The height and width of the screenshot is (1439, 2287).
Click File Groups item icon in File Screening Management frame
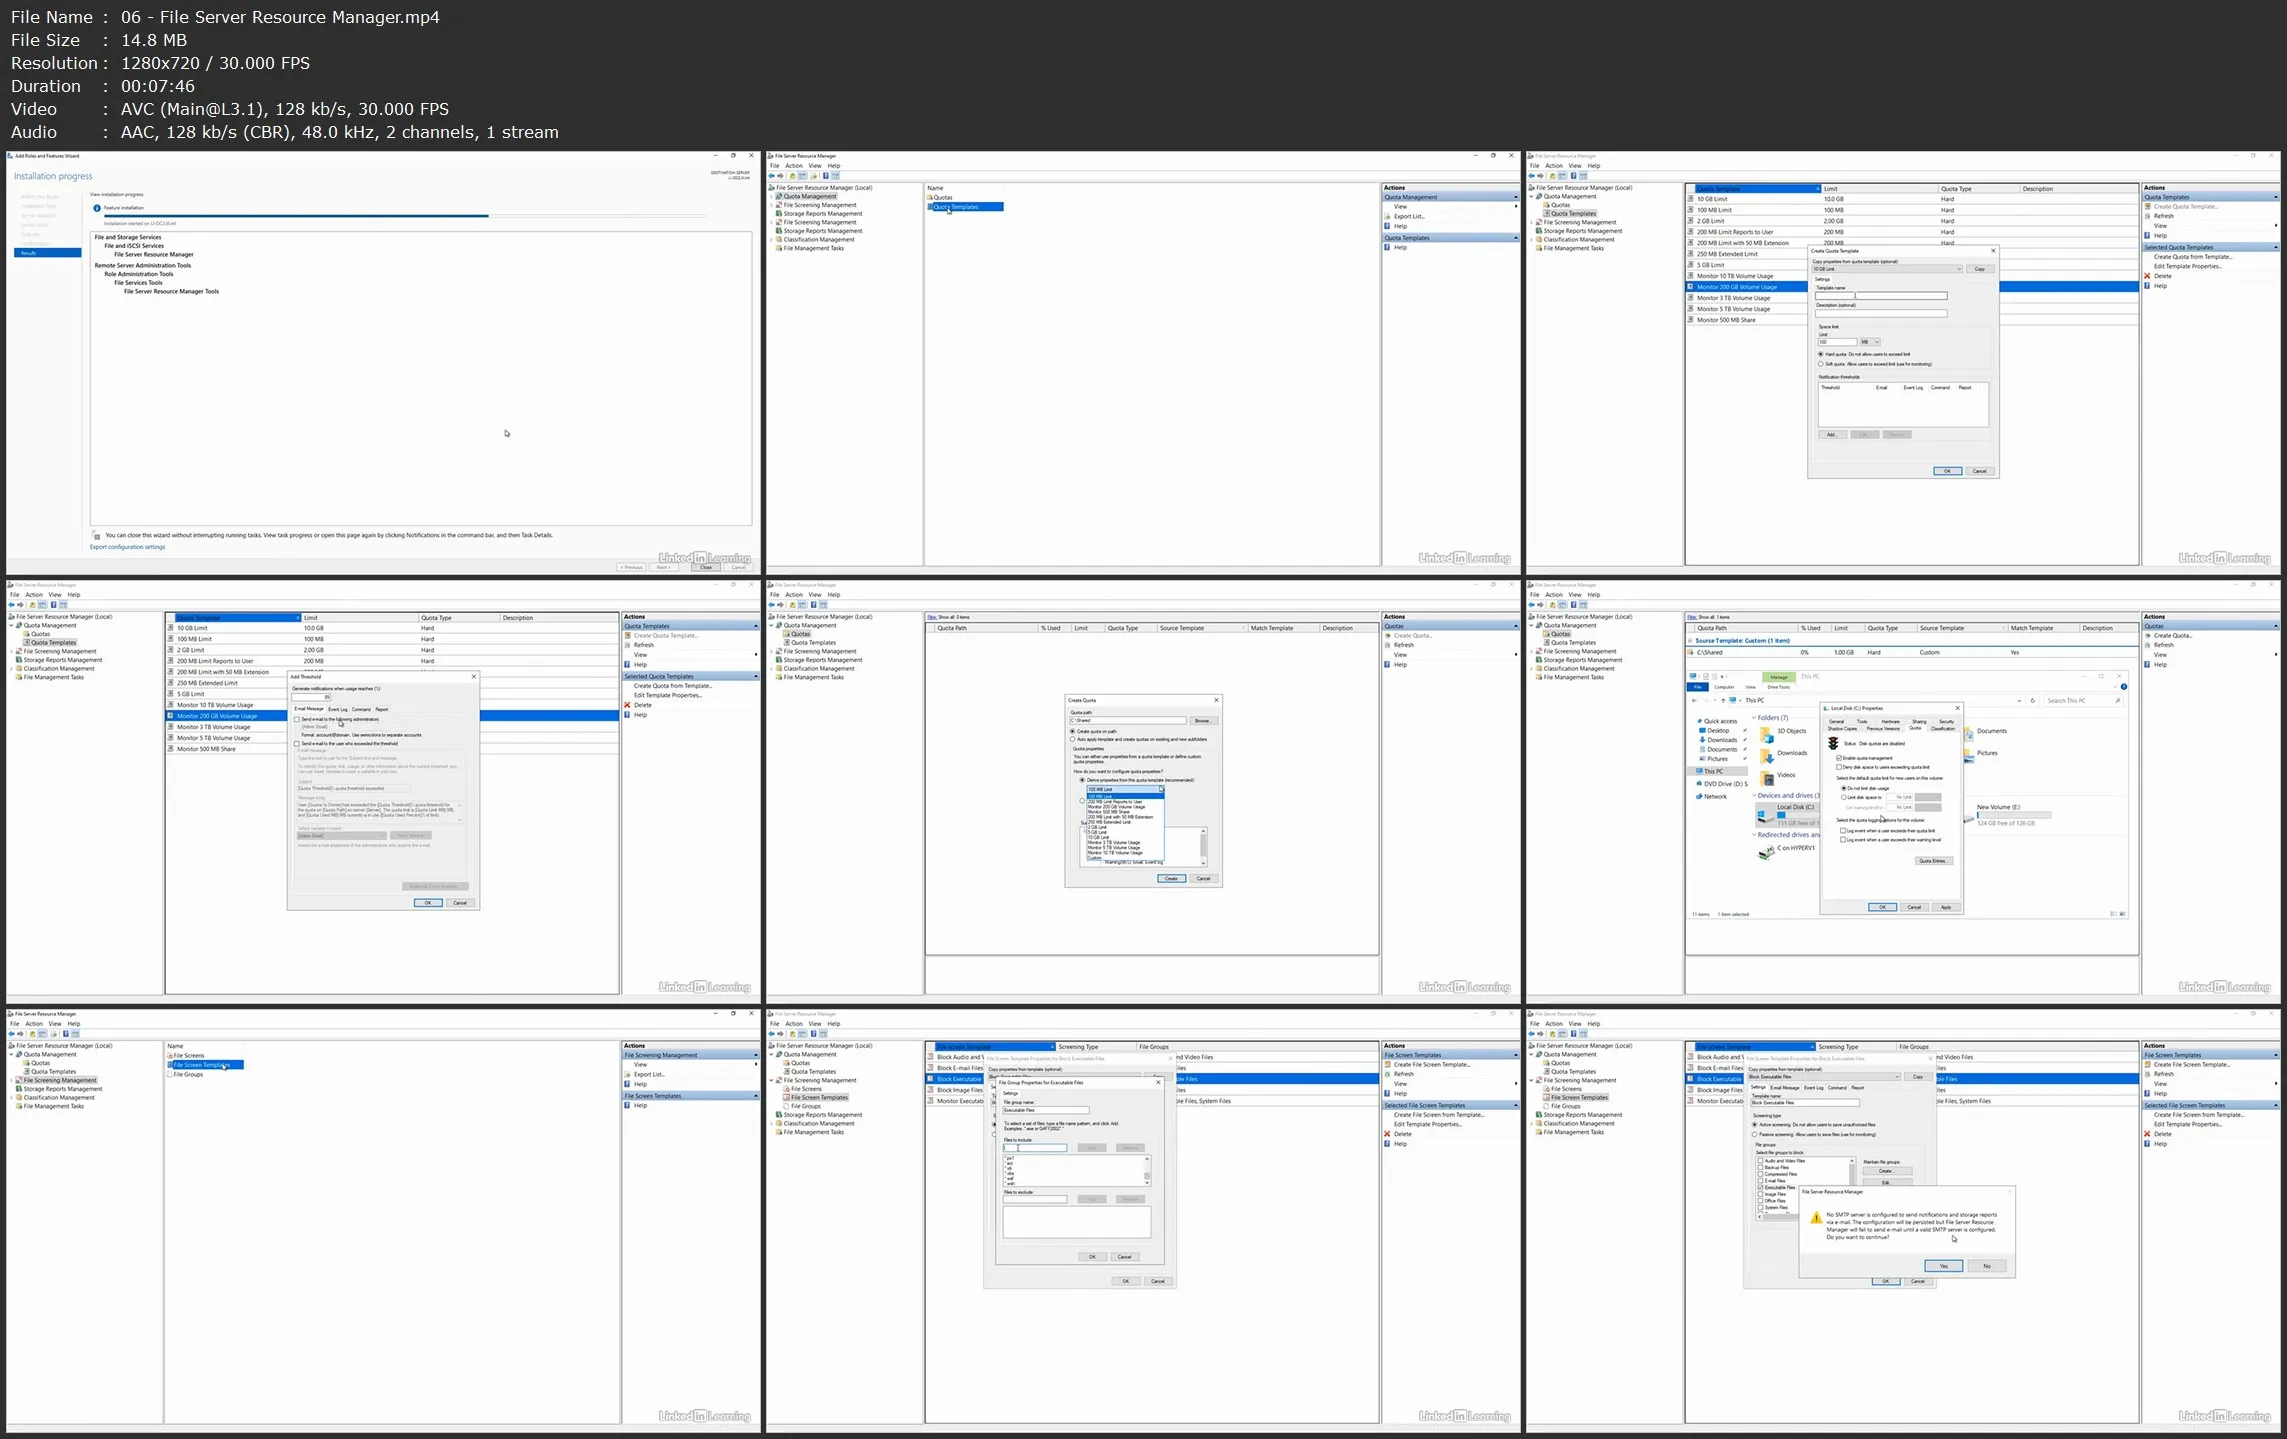(170, 1074)
